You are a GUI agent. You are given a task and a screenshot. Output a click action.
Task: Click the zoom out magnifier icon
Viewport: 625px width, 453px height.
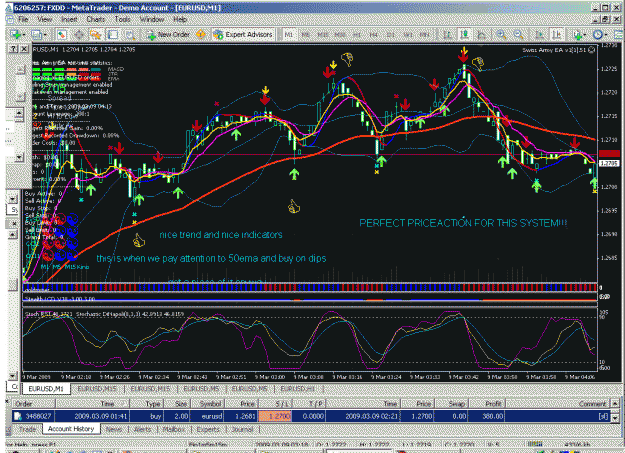click(518, 35)
